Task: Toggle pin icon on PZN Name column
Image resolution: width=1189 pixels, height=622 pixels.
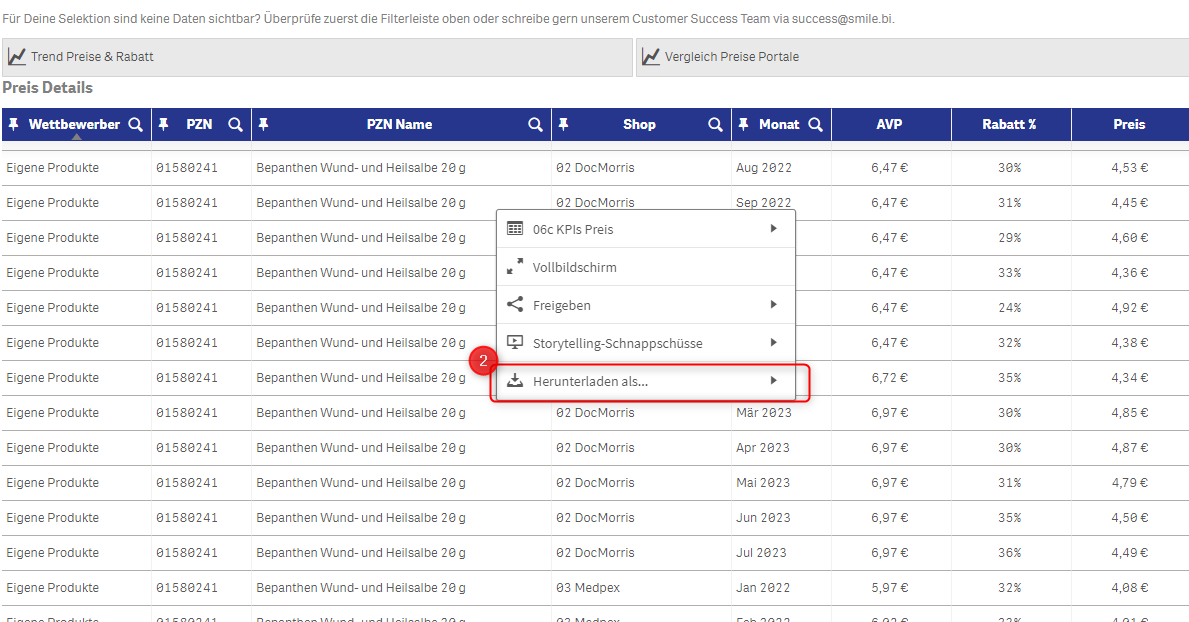Action: (x=264, y=125)
